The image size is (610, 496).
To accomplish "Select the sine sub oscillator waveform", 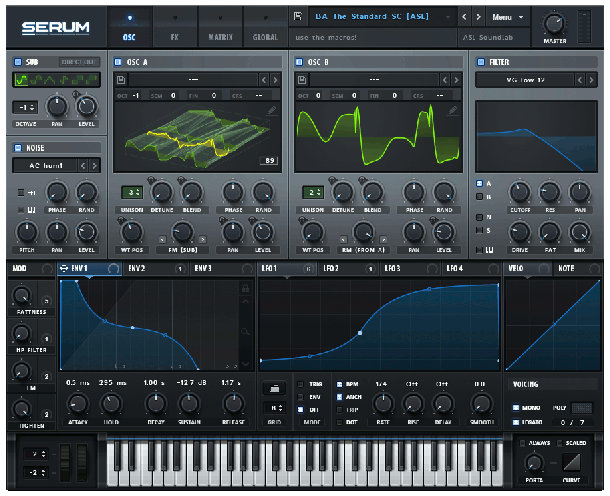I will point(22,80).
